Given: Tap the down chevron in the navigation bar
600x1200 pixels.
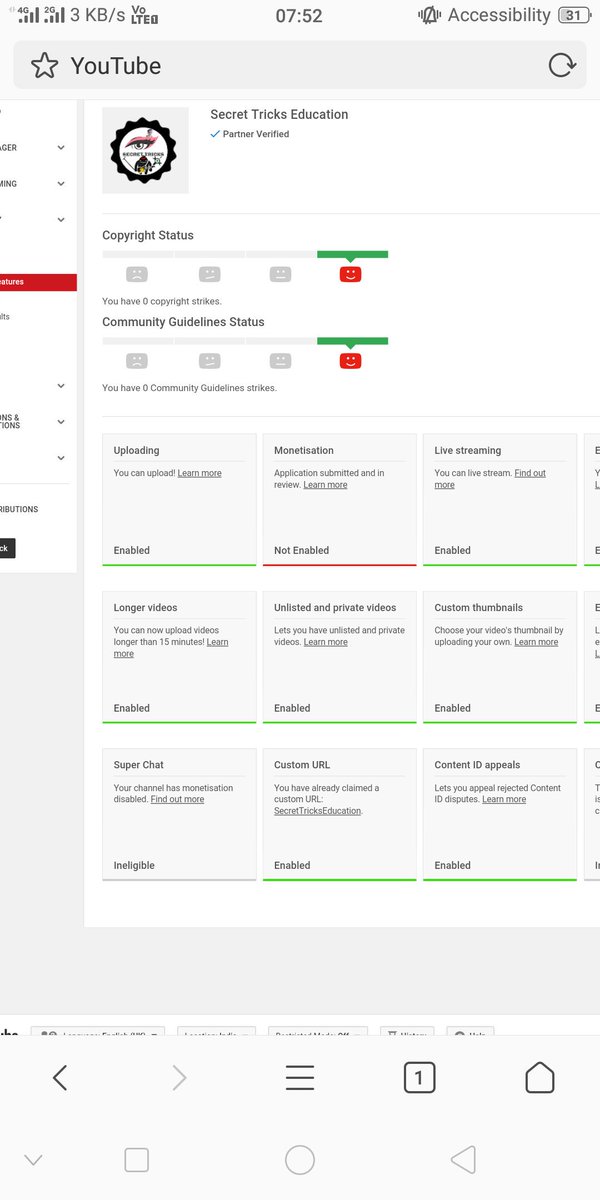Looking at the screenshot, I should [33, 1160].
